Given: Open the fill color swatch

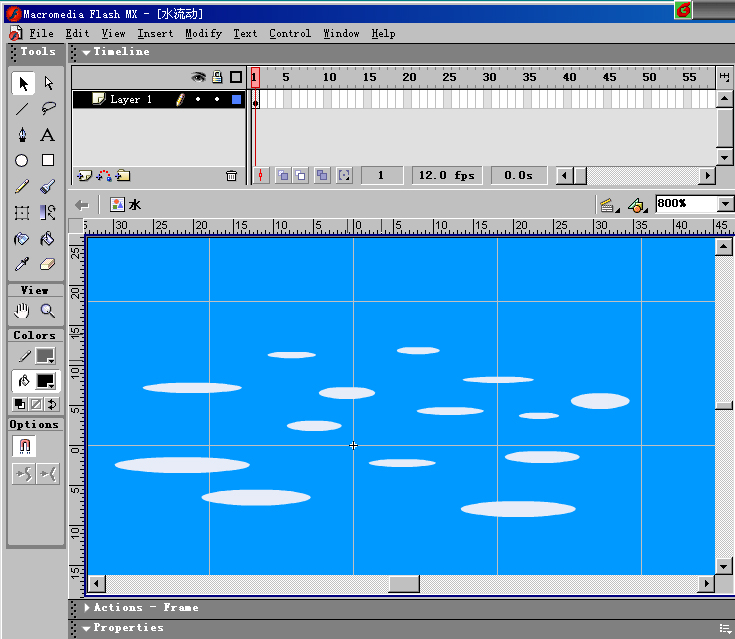Looking at the screenshot, I should [46, 381].
